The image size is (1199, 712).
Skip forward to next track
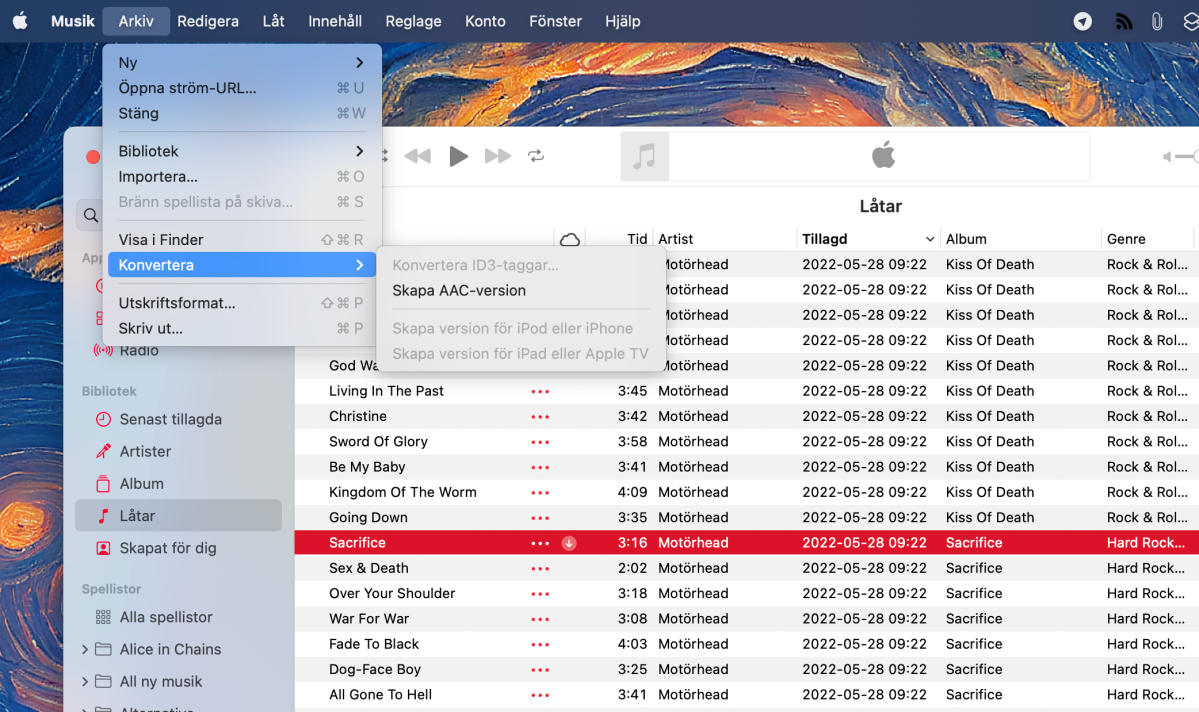pyautogui.click(x=498, y=156)
